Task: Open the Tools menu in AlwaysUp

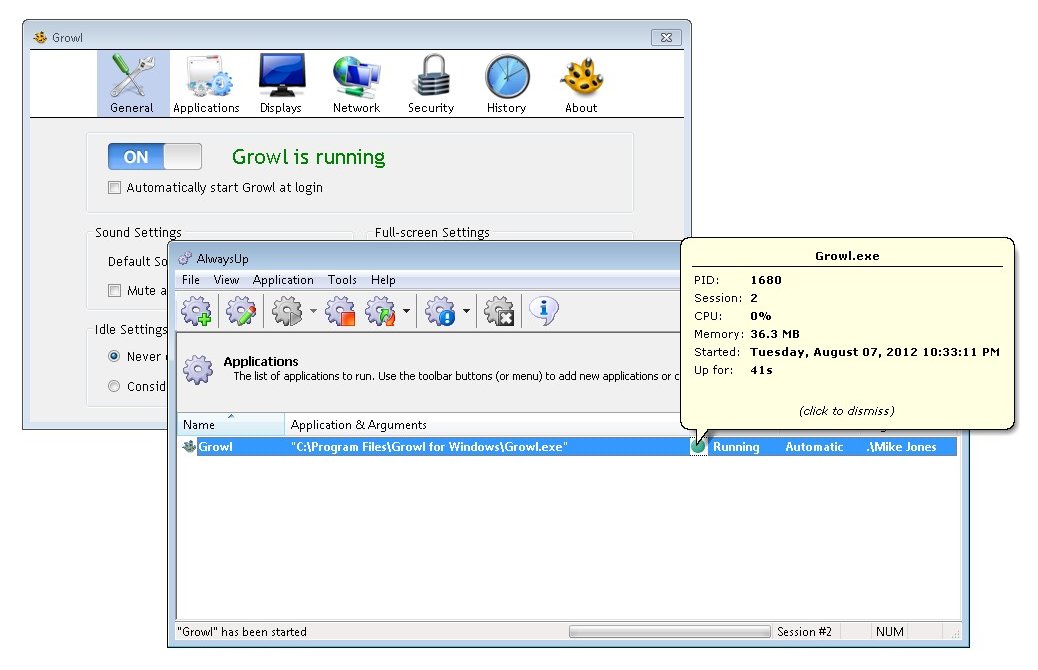Action: coord(342,280)
